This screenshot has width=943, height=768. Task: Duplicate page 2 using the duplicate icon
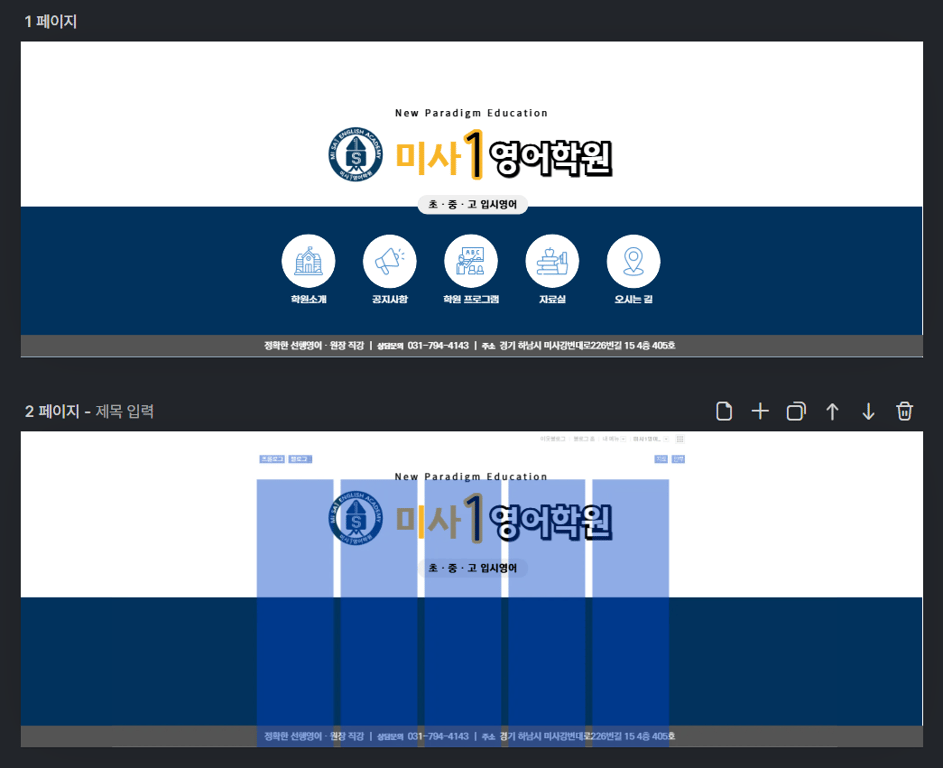(x=796, y=411)
